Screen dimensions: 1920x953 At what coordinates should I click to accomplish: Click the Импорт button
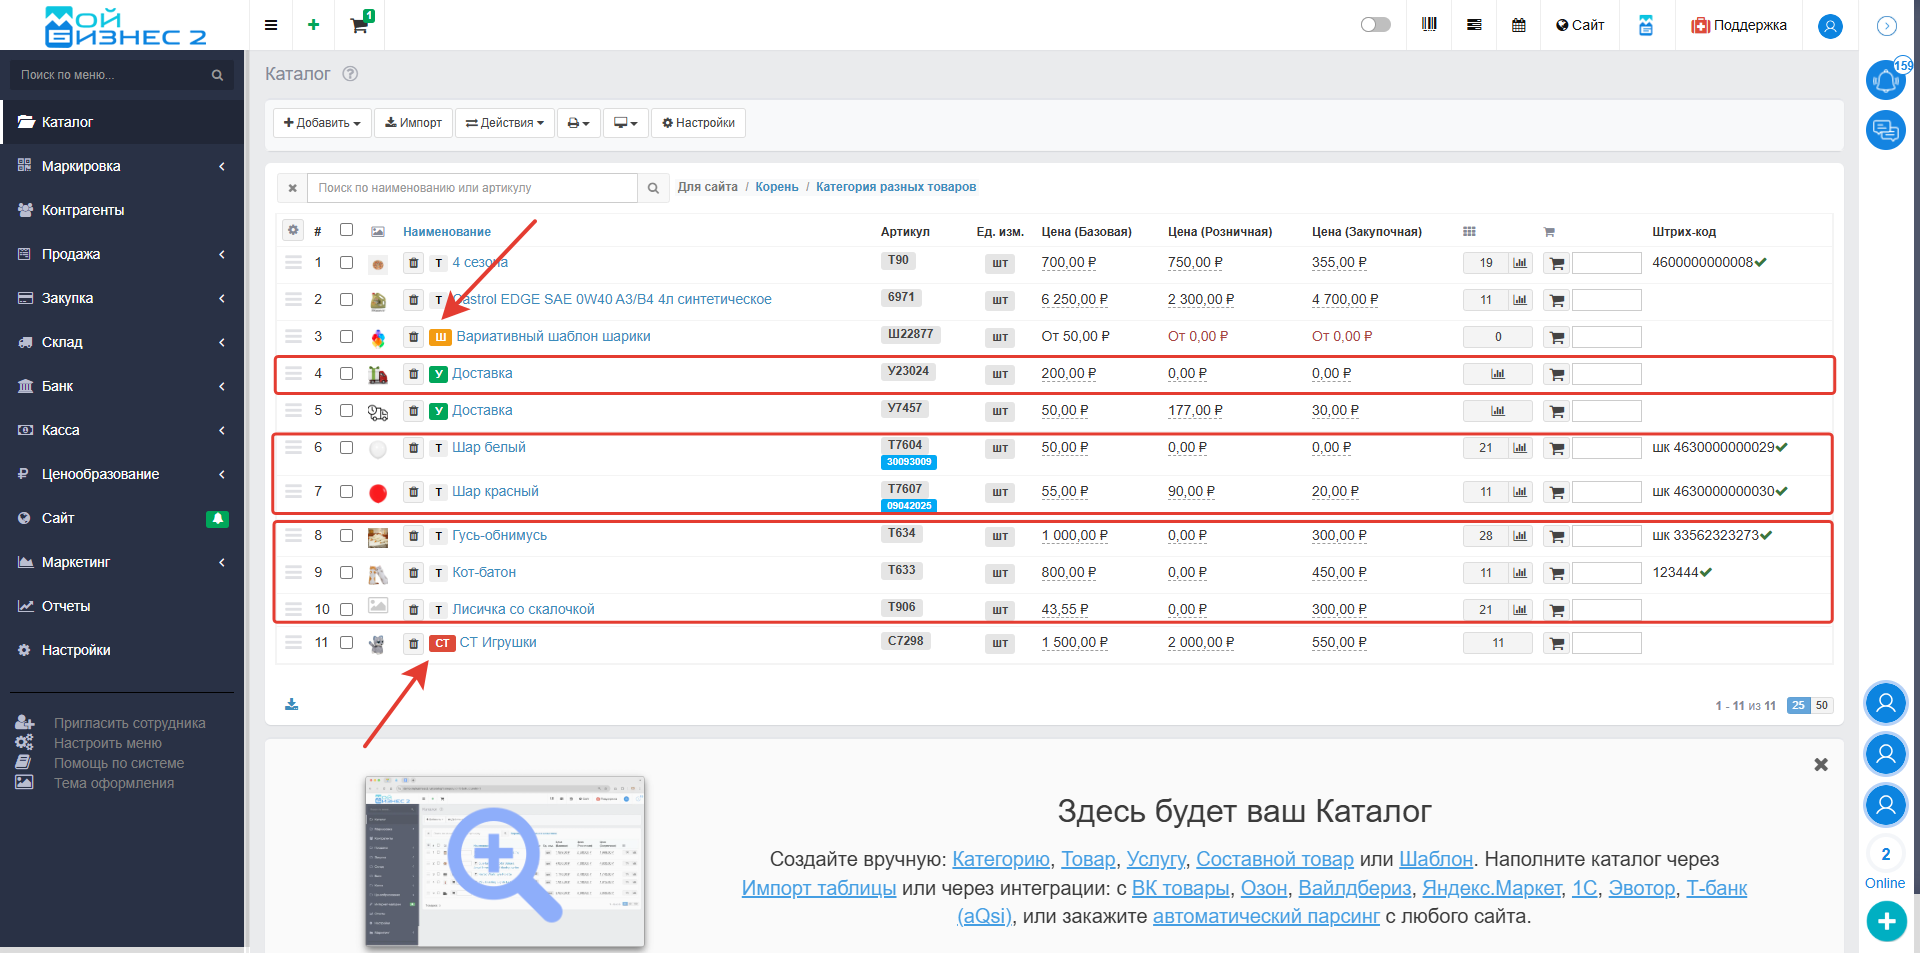tap(413, 123)
